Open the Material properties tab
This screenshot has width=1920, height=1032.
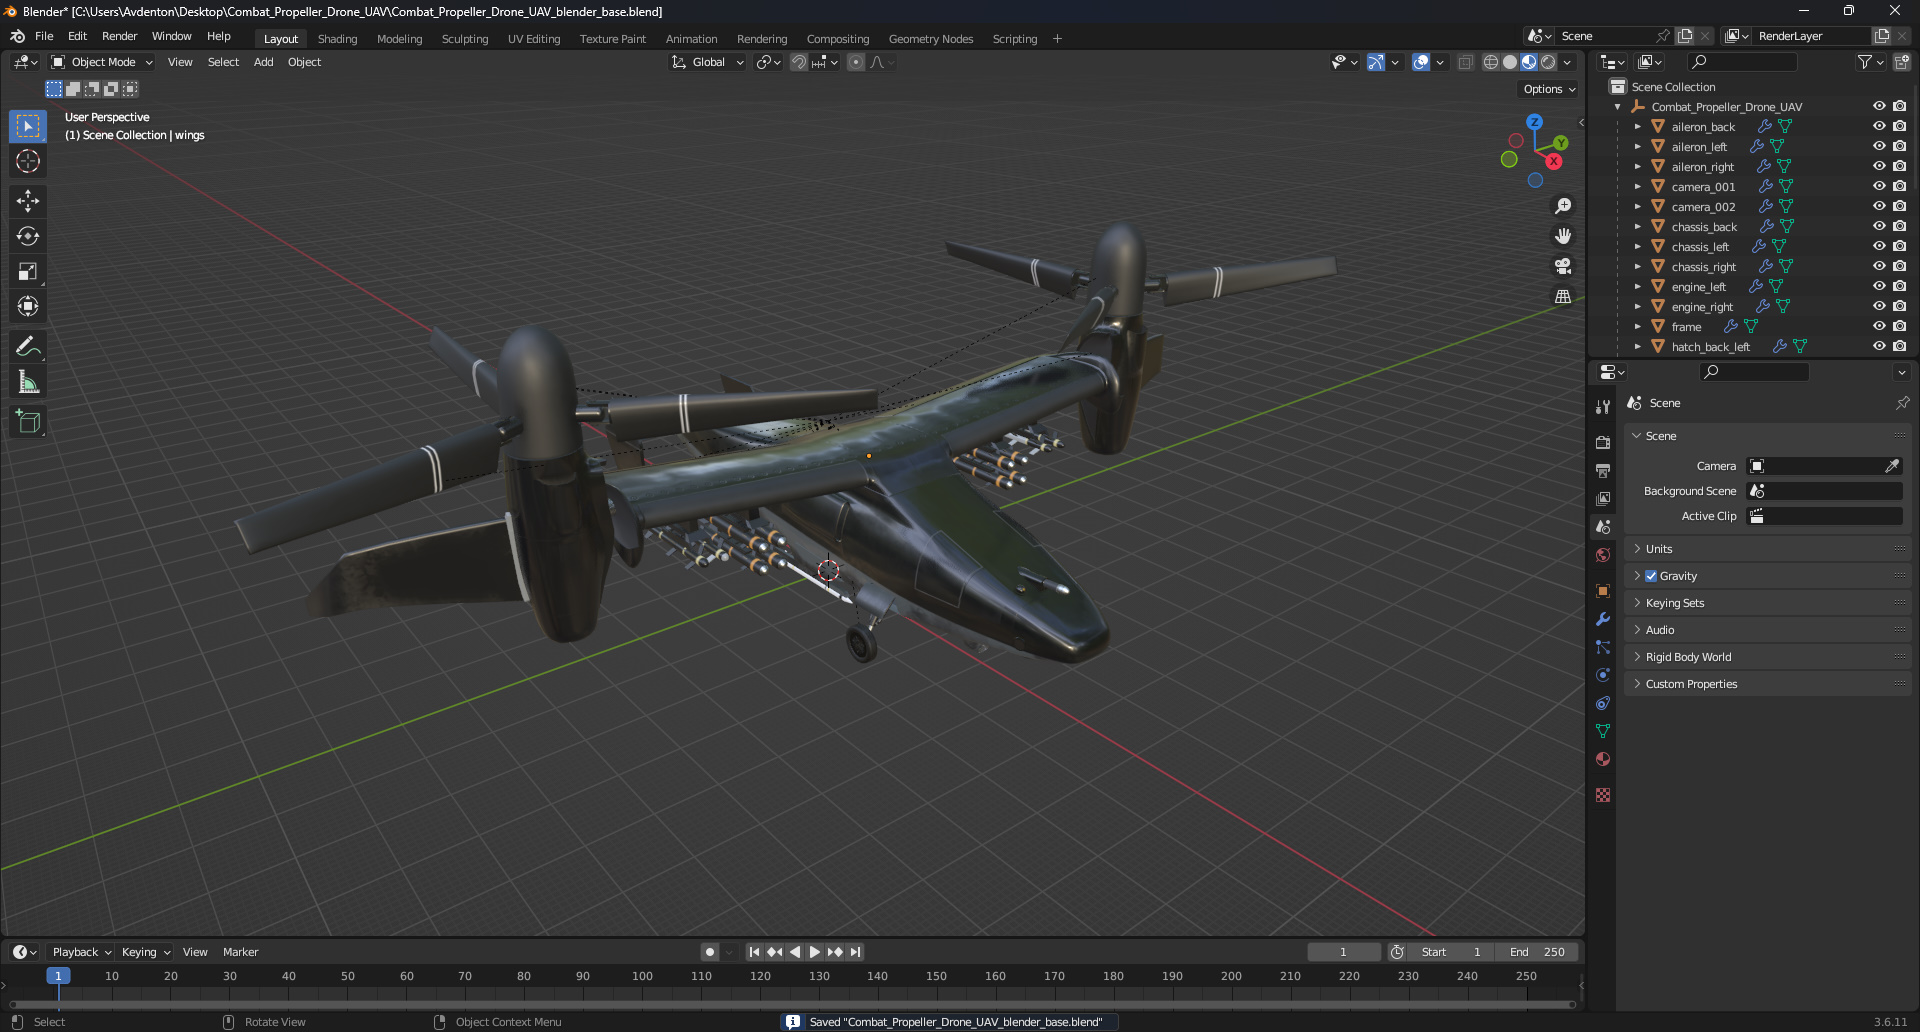1603,759
